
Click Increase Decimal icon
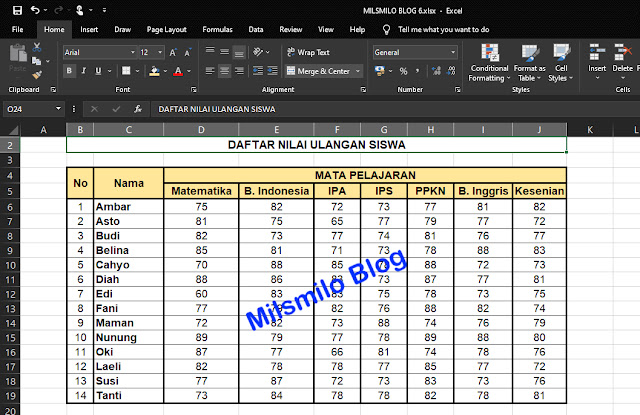pos(436,71)
